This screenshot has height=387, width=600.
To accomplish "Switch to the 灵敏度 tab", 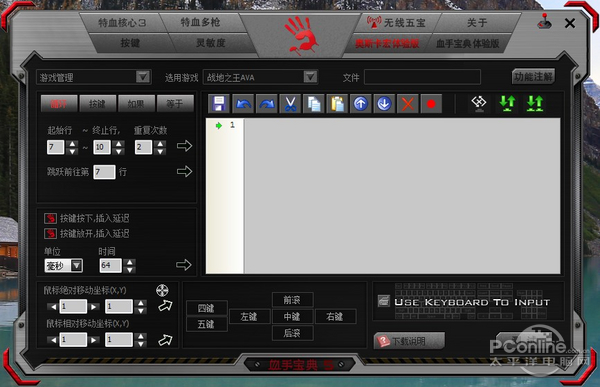I will click(x=210, y=43).
